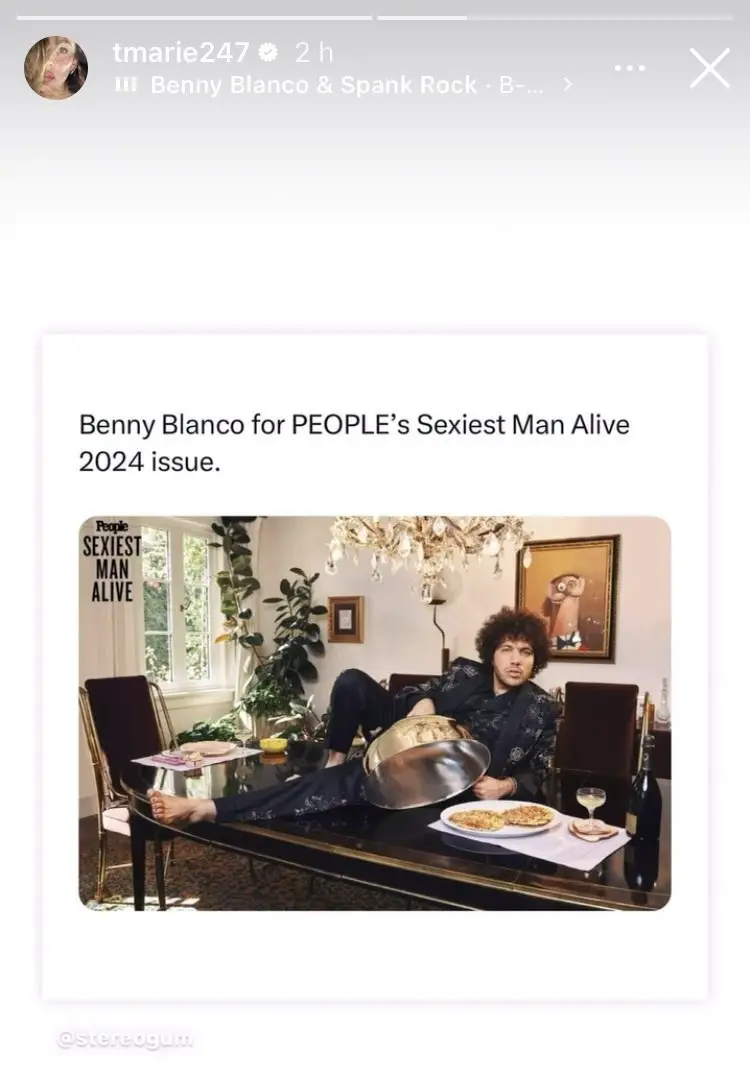
Task: Click the plate of food on table
Action: click(x=500, y=817)
